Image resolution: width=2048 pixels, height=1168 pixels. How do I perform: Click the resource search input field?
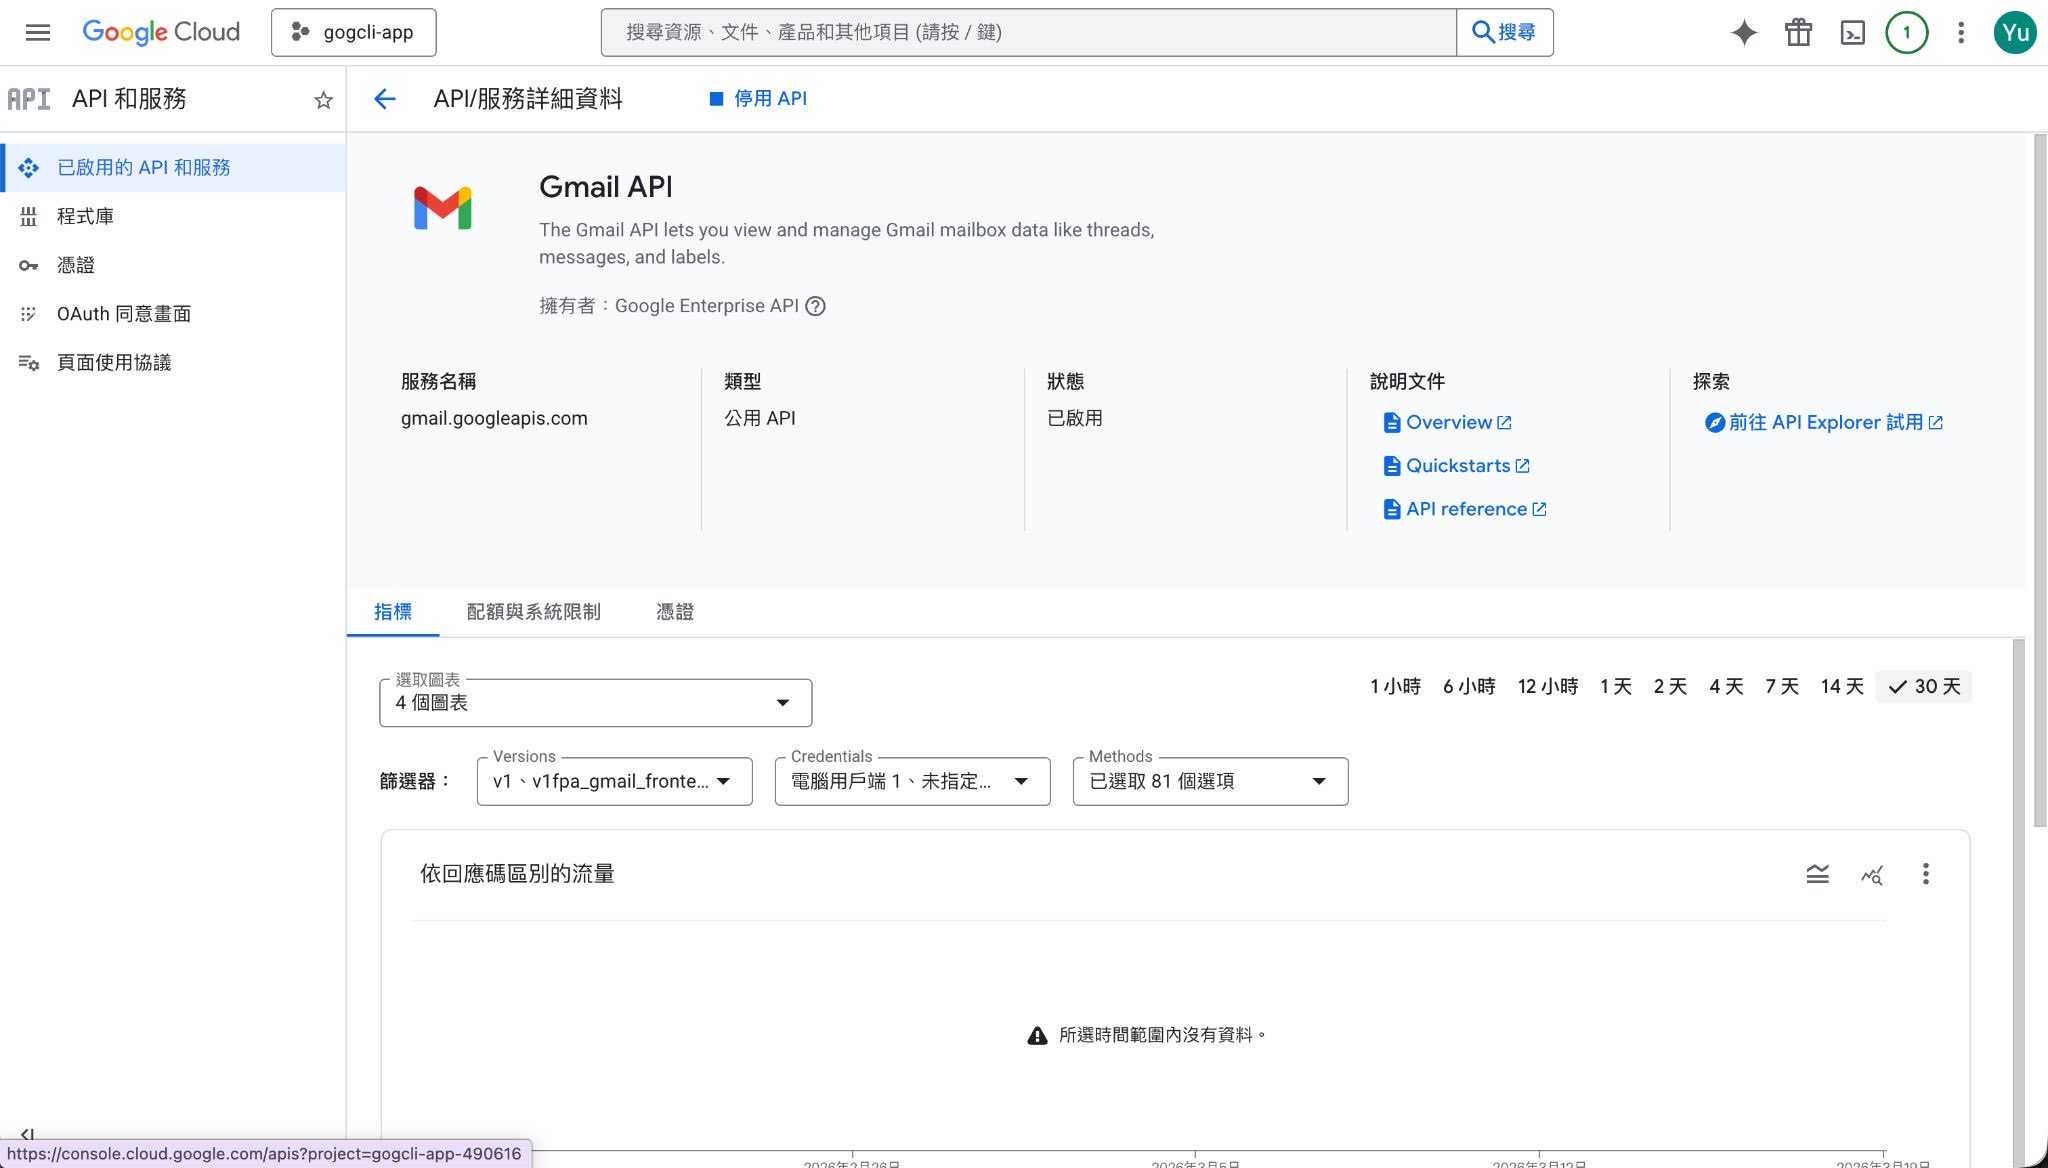1028,32
